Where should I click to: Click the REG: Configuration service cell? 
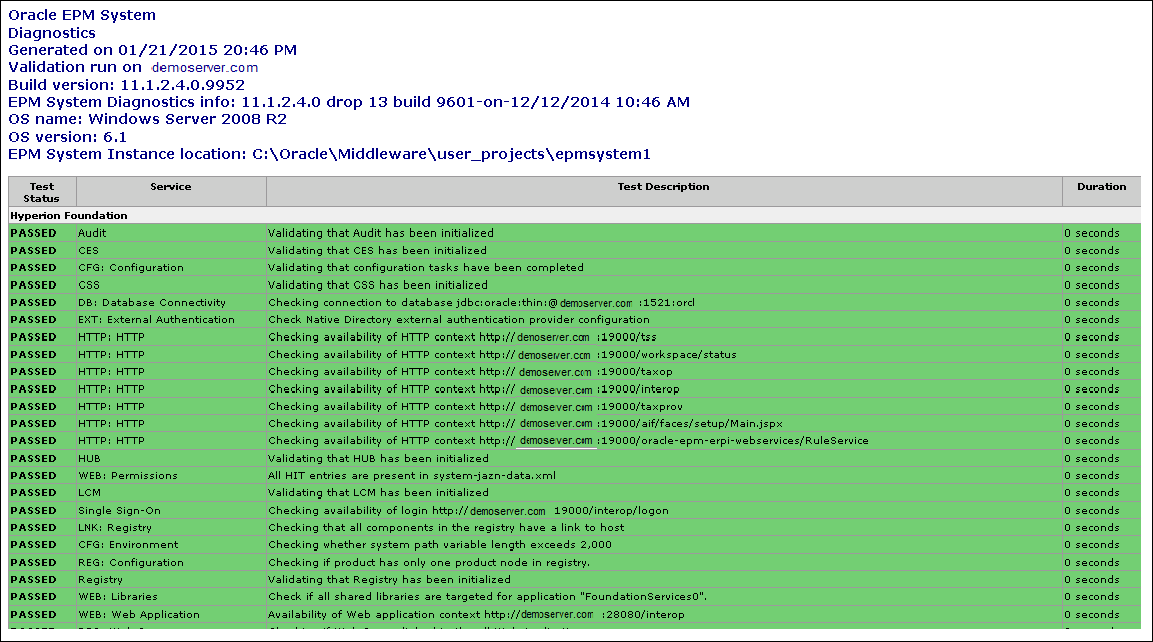[x=171, y=563]
